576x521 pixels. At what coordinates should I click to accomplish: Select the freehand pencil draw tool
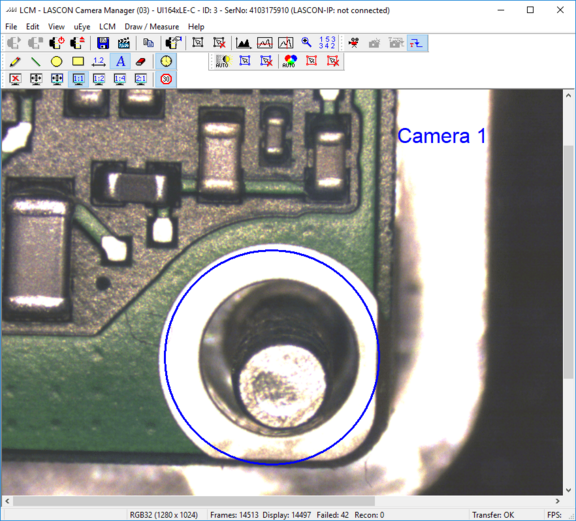(x=15, y=61)
